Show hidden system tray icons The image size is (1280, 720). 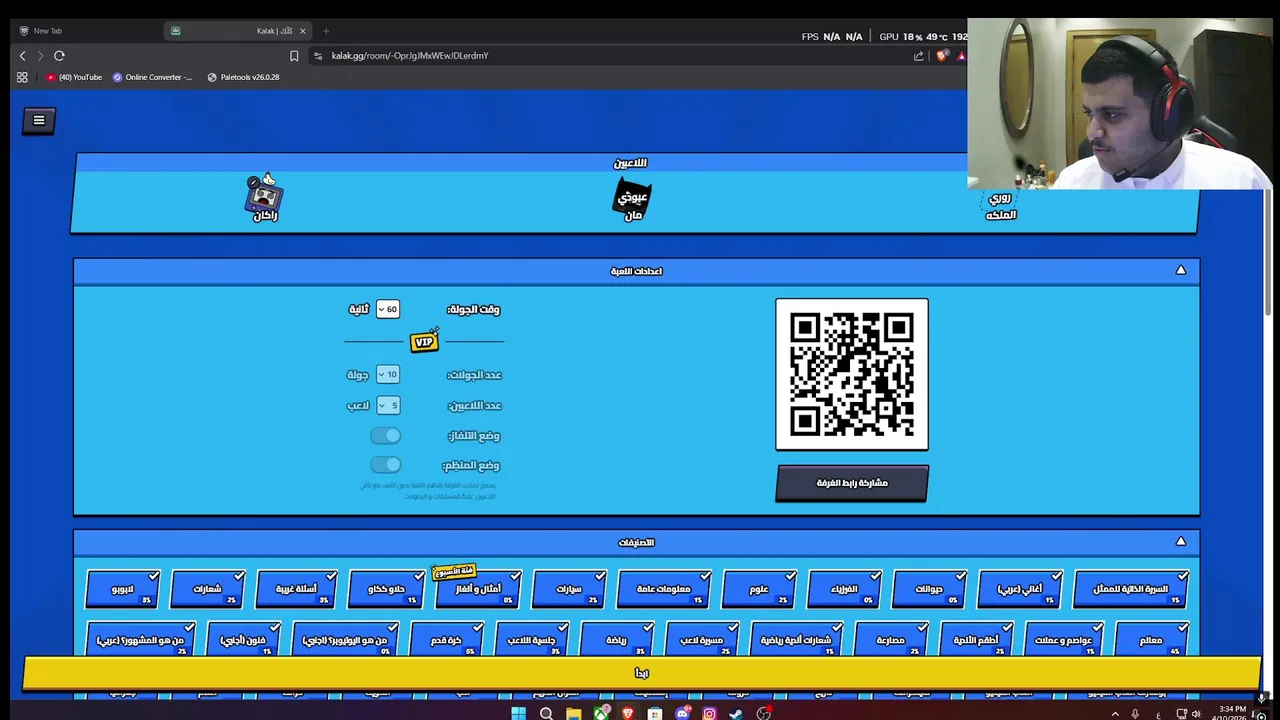tap(1115, 714)
